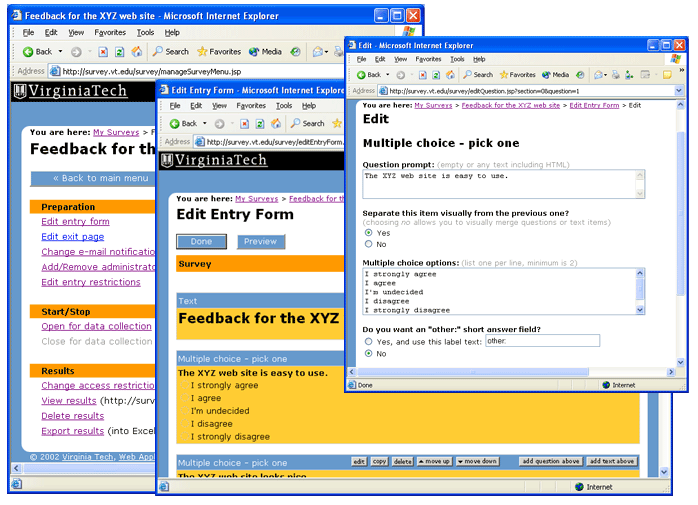Click the Refresh icon in Edit window toolbar
The image size is (698, 505).
pyautogui.click(x=436, y=75)
